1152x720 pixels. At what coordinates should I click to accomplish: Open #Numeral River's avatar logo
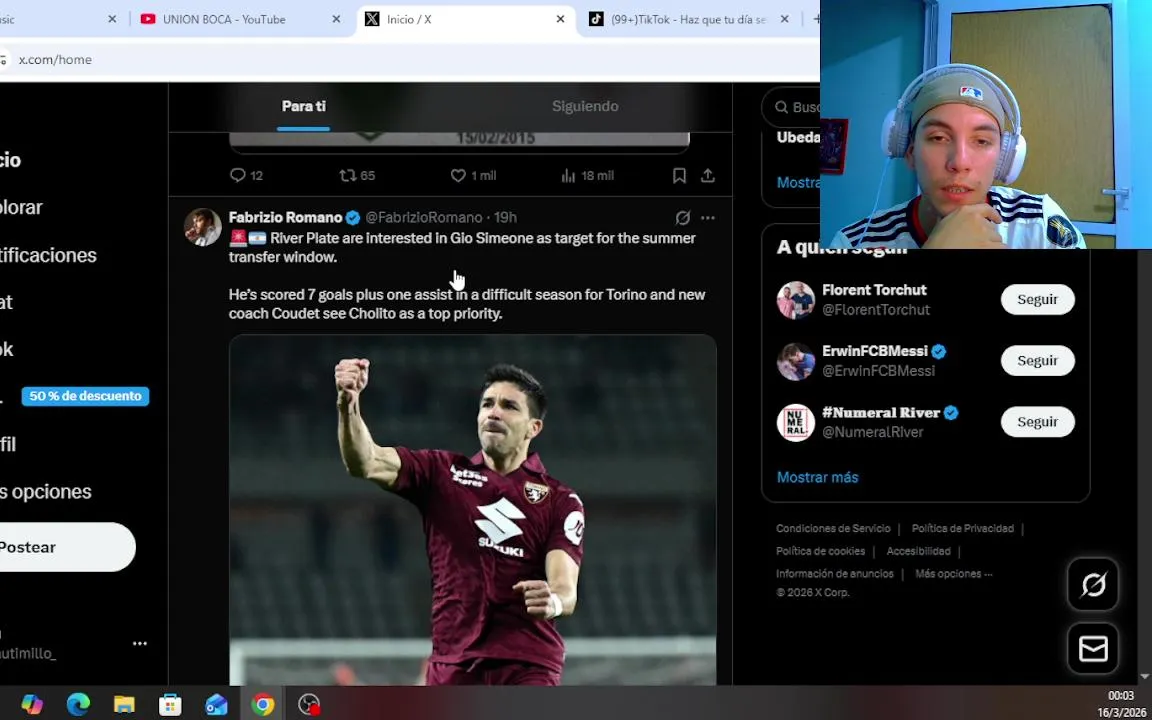tap(796, 422)
